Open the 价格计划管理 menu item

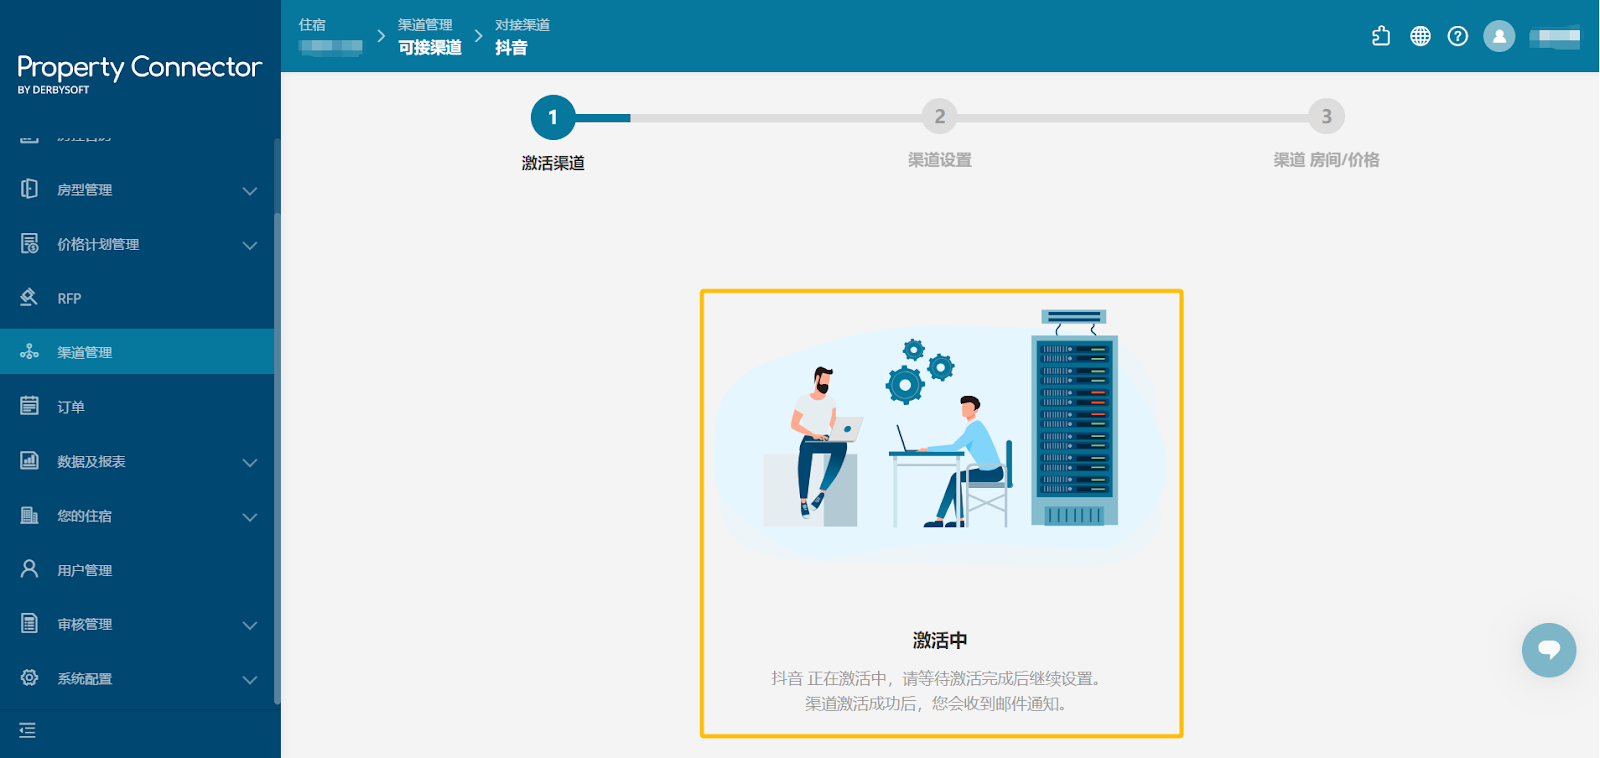coord(137,244)
